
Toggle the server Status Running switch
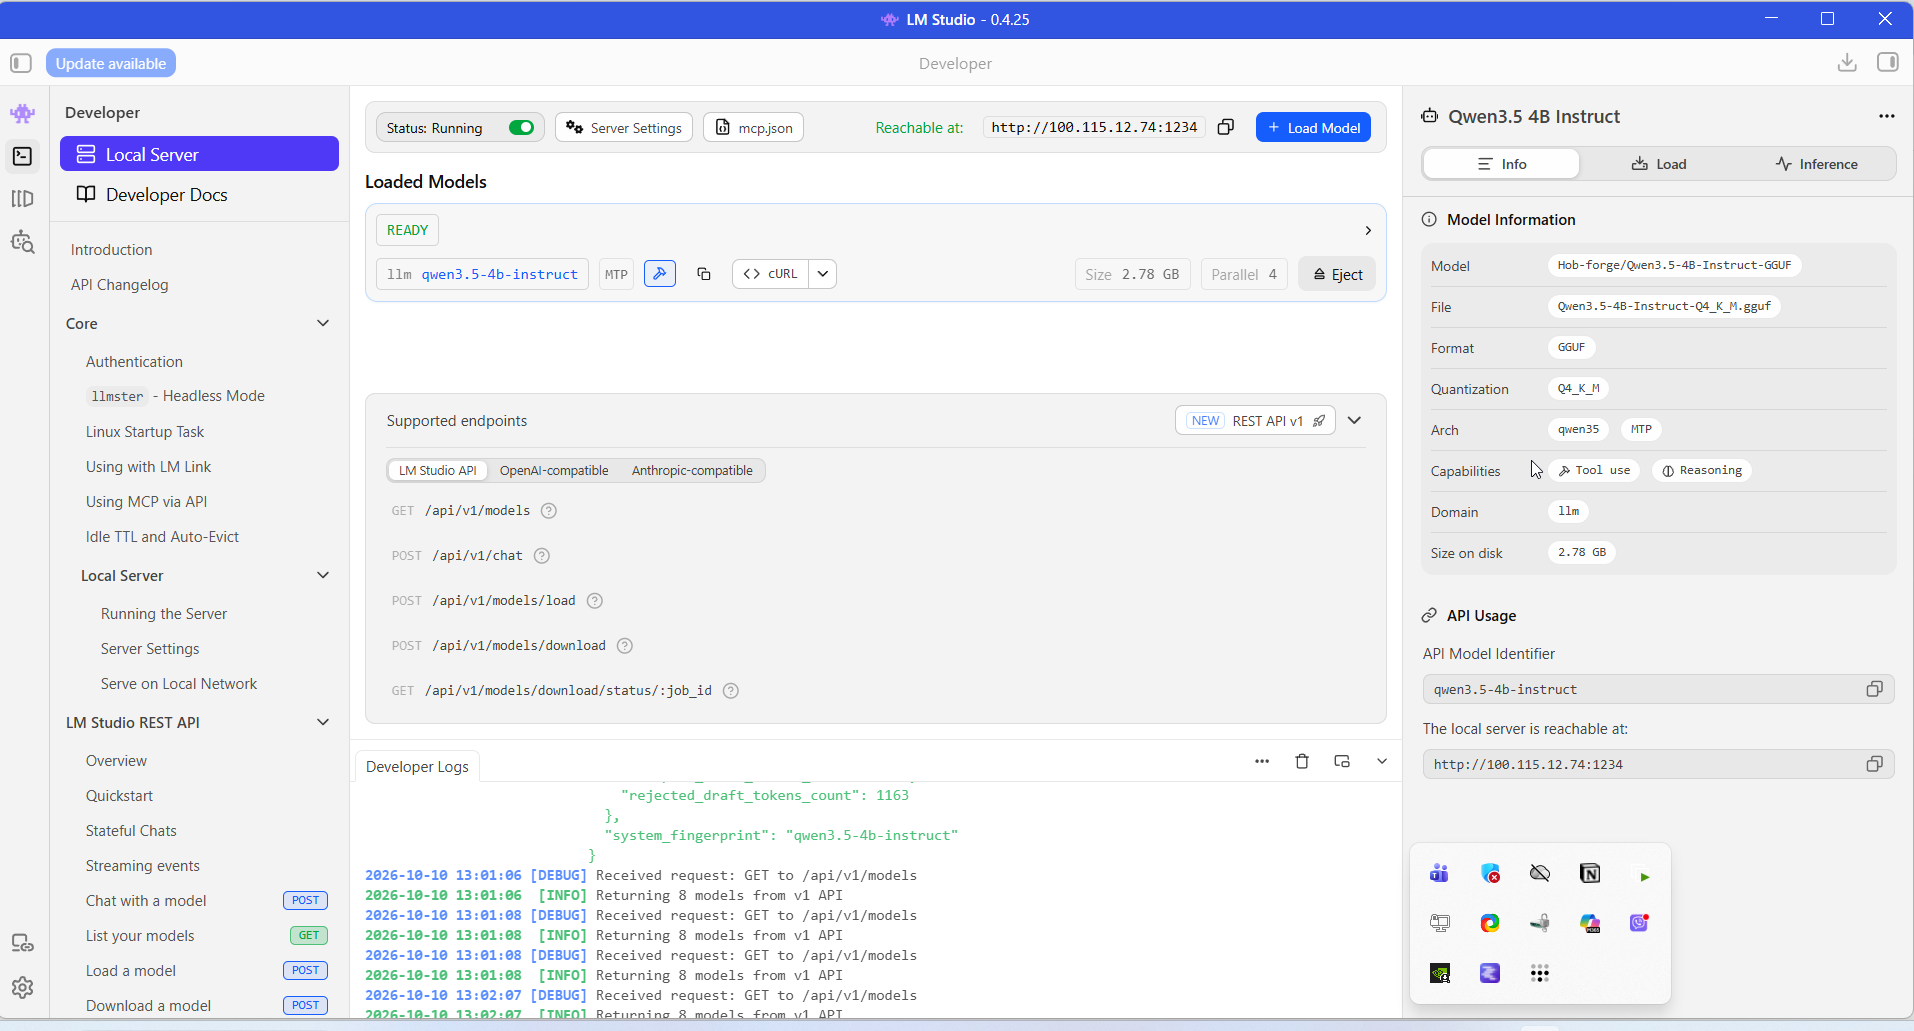point(521,127)
